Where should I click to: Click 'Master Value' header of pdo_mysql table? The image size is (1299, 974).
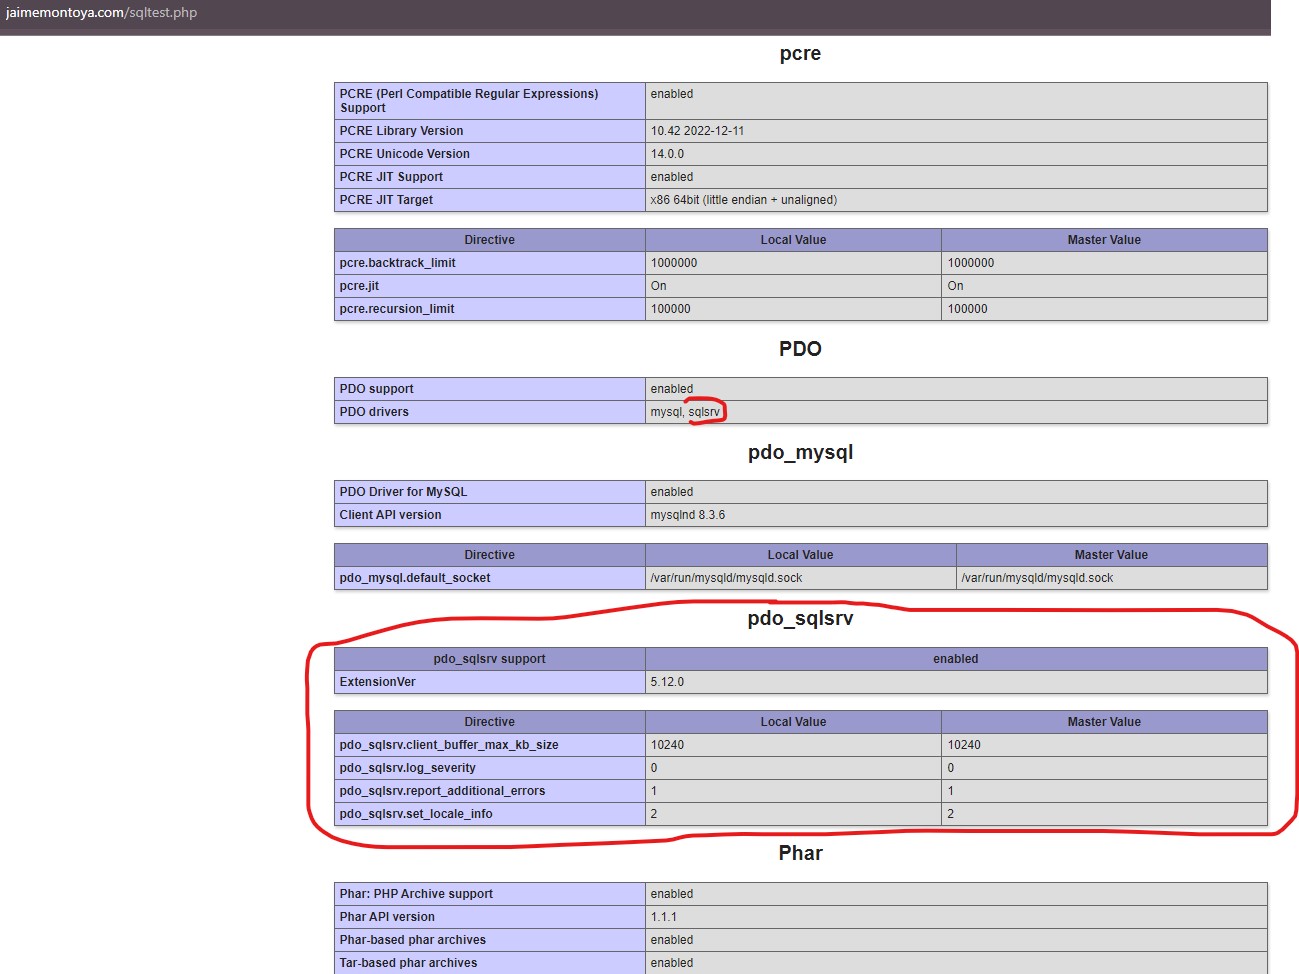1111,555
